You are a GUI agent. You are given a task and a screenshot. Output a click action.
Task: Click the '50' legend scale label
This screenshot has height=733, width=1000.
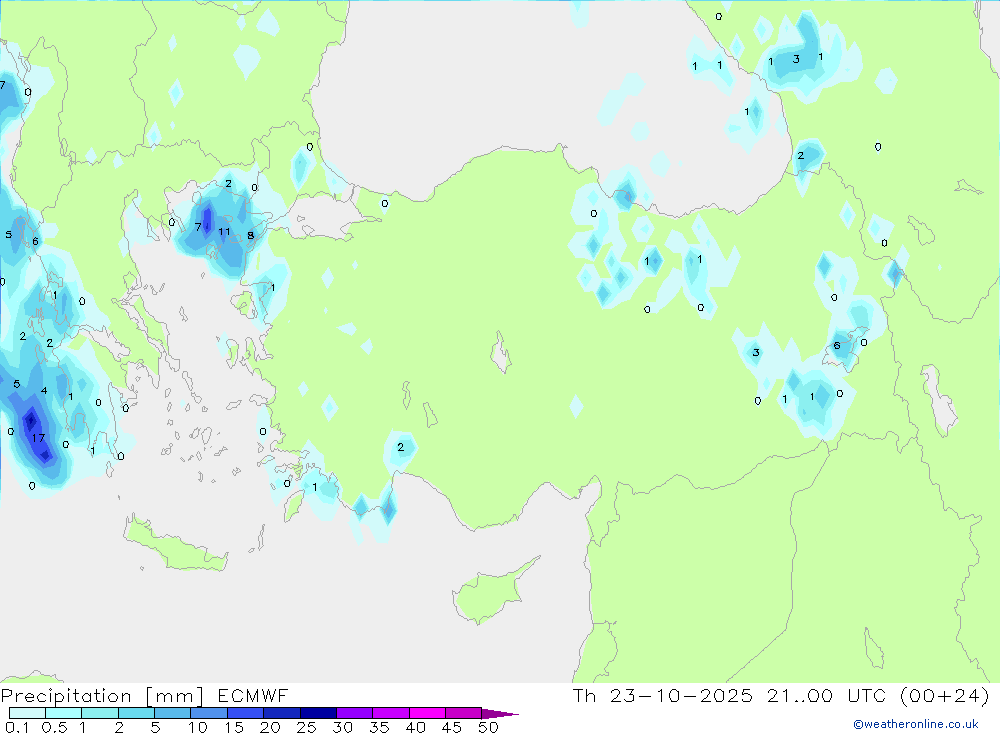489,727
